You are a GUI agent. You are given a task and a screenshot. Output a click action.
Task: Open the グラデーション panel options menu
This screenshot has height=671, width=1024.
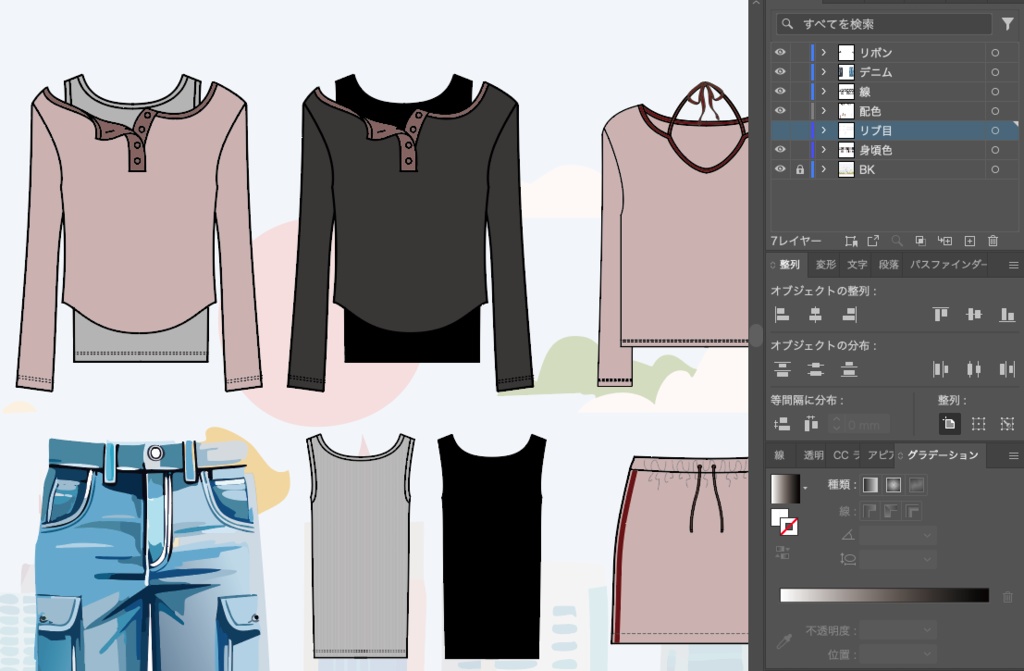point(1013,455)
